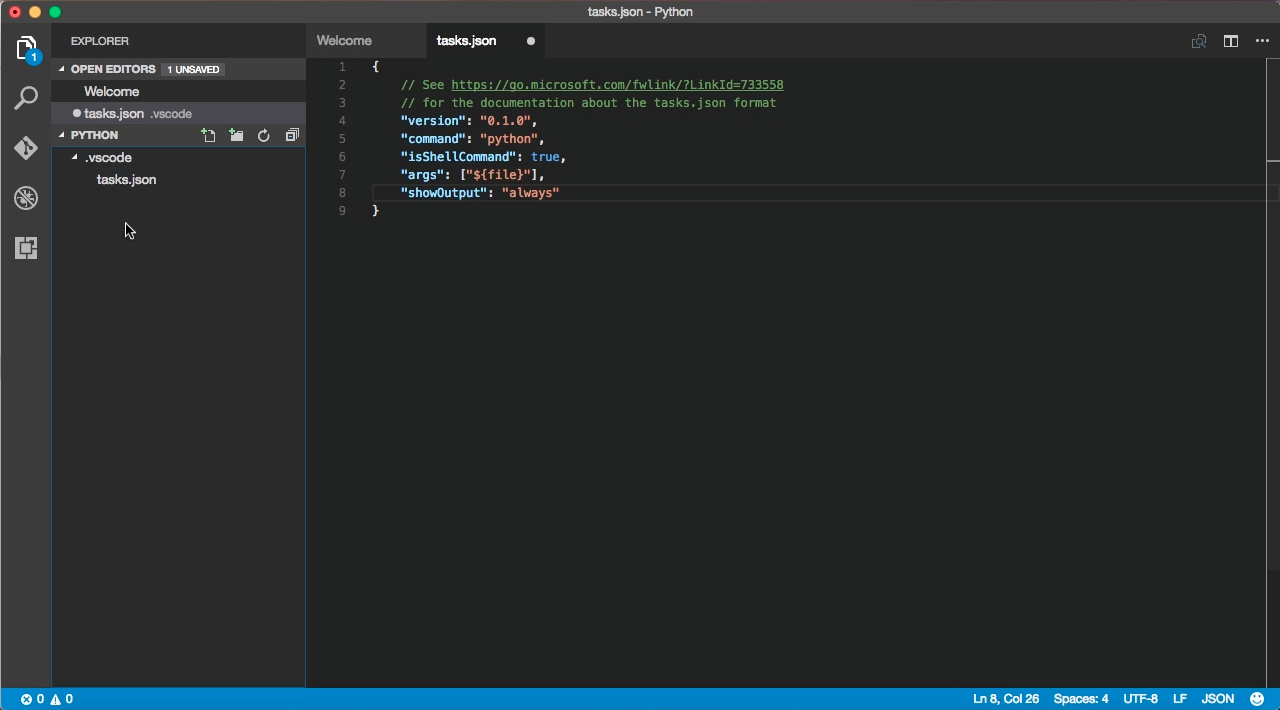Open the Debug view in the activity bar
Viewport: 1280px width, 710px height.
(26, 198)
